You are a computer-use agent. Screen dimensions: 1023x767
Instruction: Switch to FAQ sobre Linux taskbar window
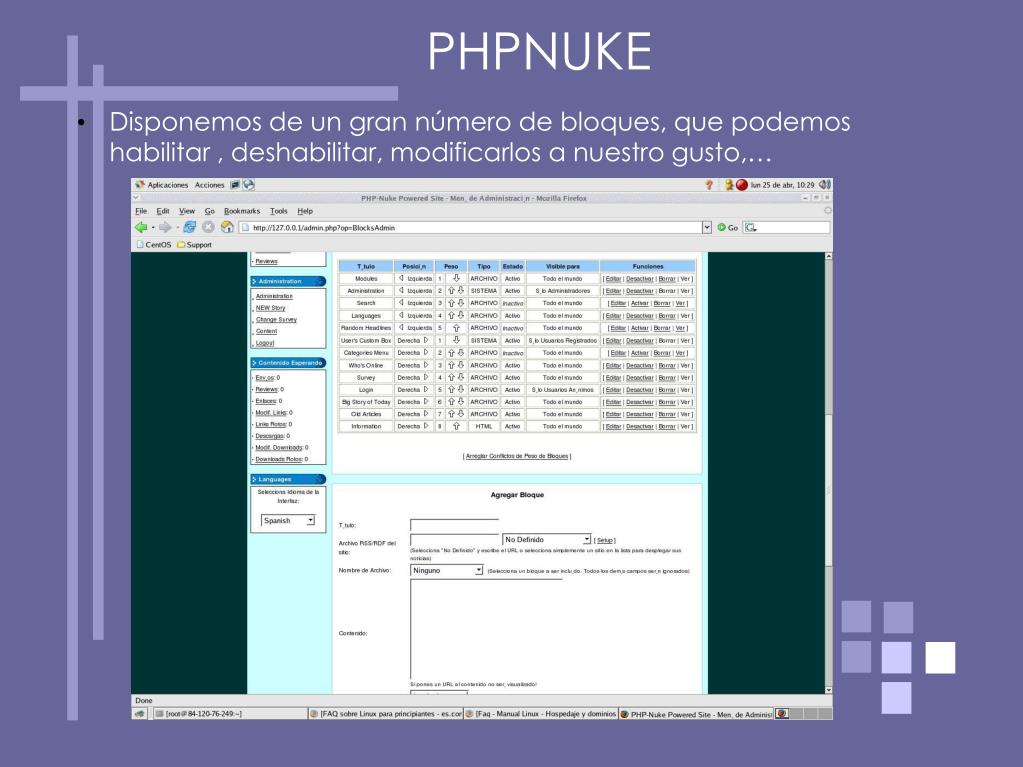385,714
